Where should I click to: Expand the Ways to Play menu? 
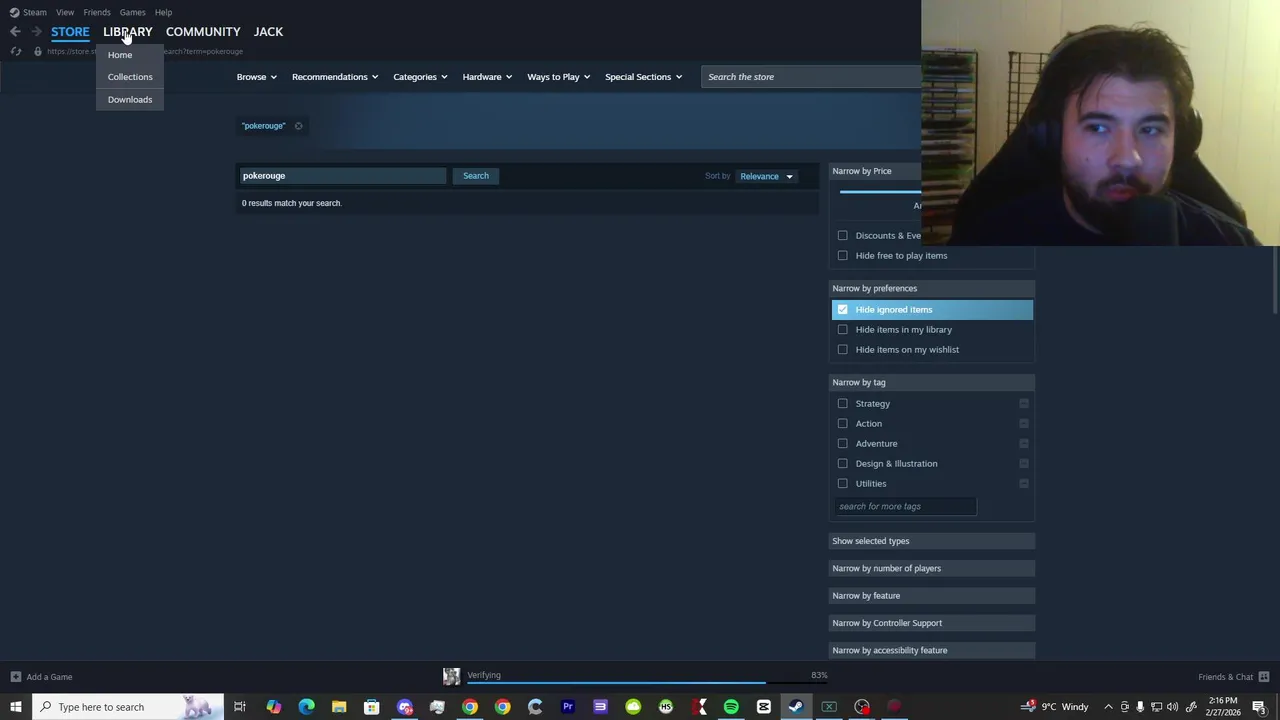559,77
